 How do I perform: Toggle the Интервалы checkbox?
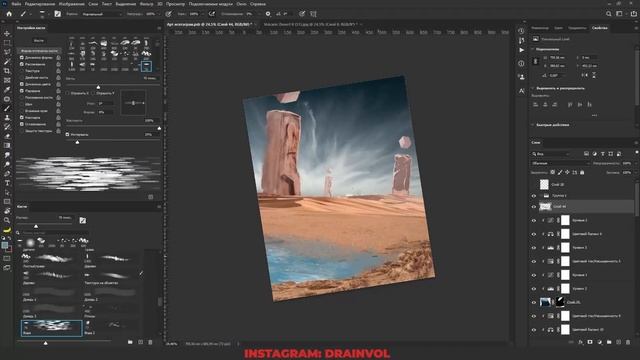pyautogui.click(x=68, y=134)
